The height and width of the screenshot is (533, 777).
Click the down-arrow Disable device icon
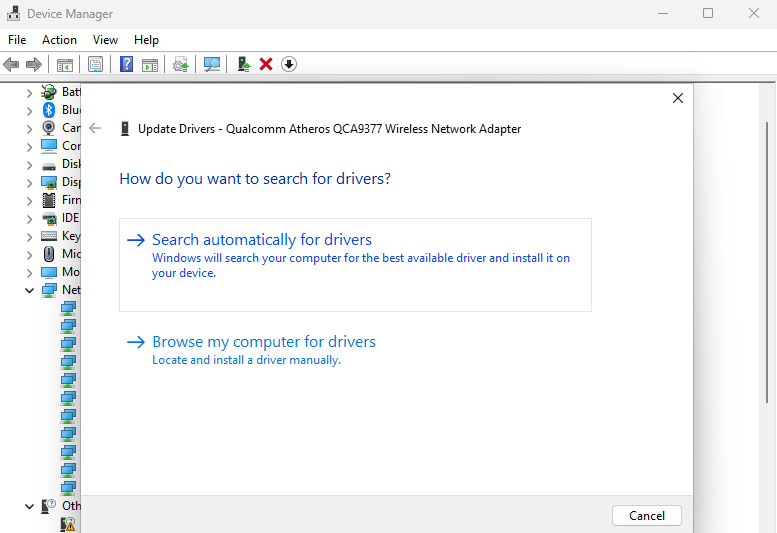289,64
